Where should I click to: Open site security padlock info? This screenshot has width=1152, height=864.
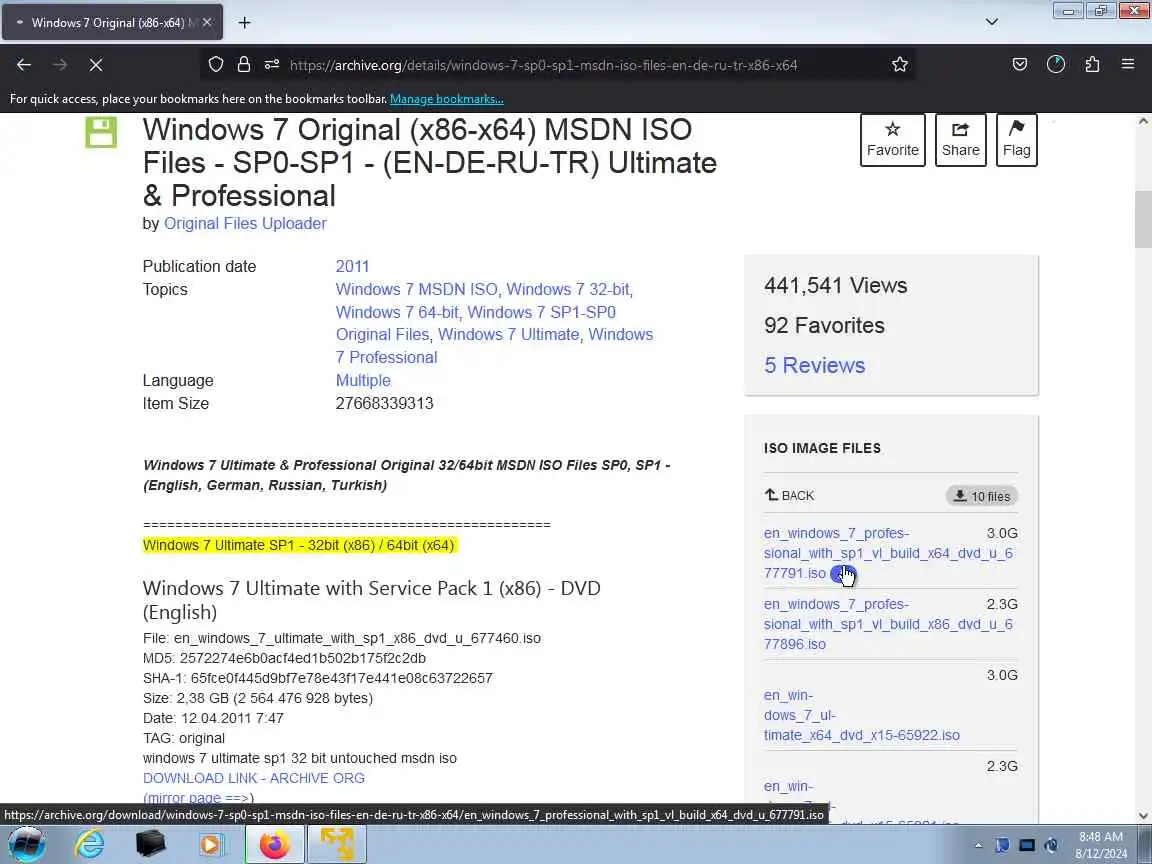[244, 65]
